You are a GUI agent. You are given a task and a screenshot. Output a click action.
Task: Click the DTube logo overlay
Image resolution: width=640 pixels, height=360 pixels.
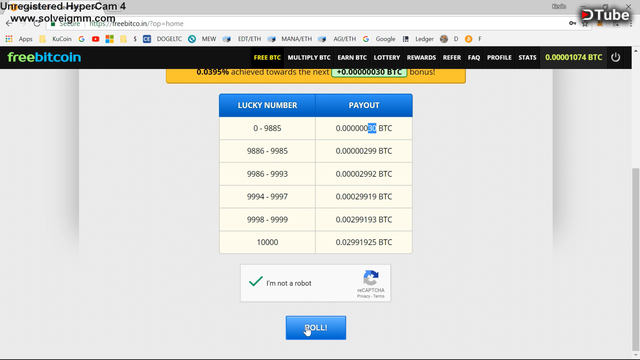(x=605, y=15)
